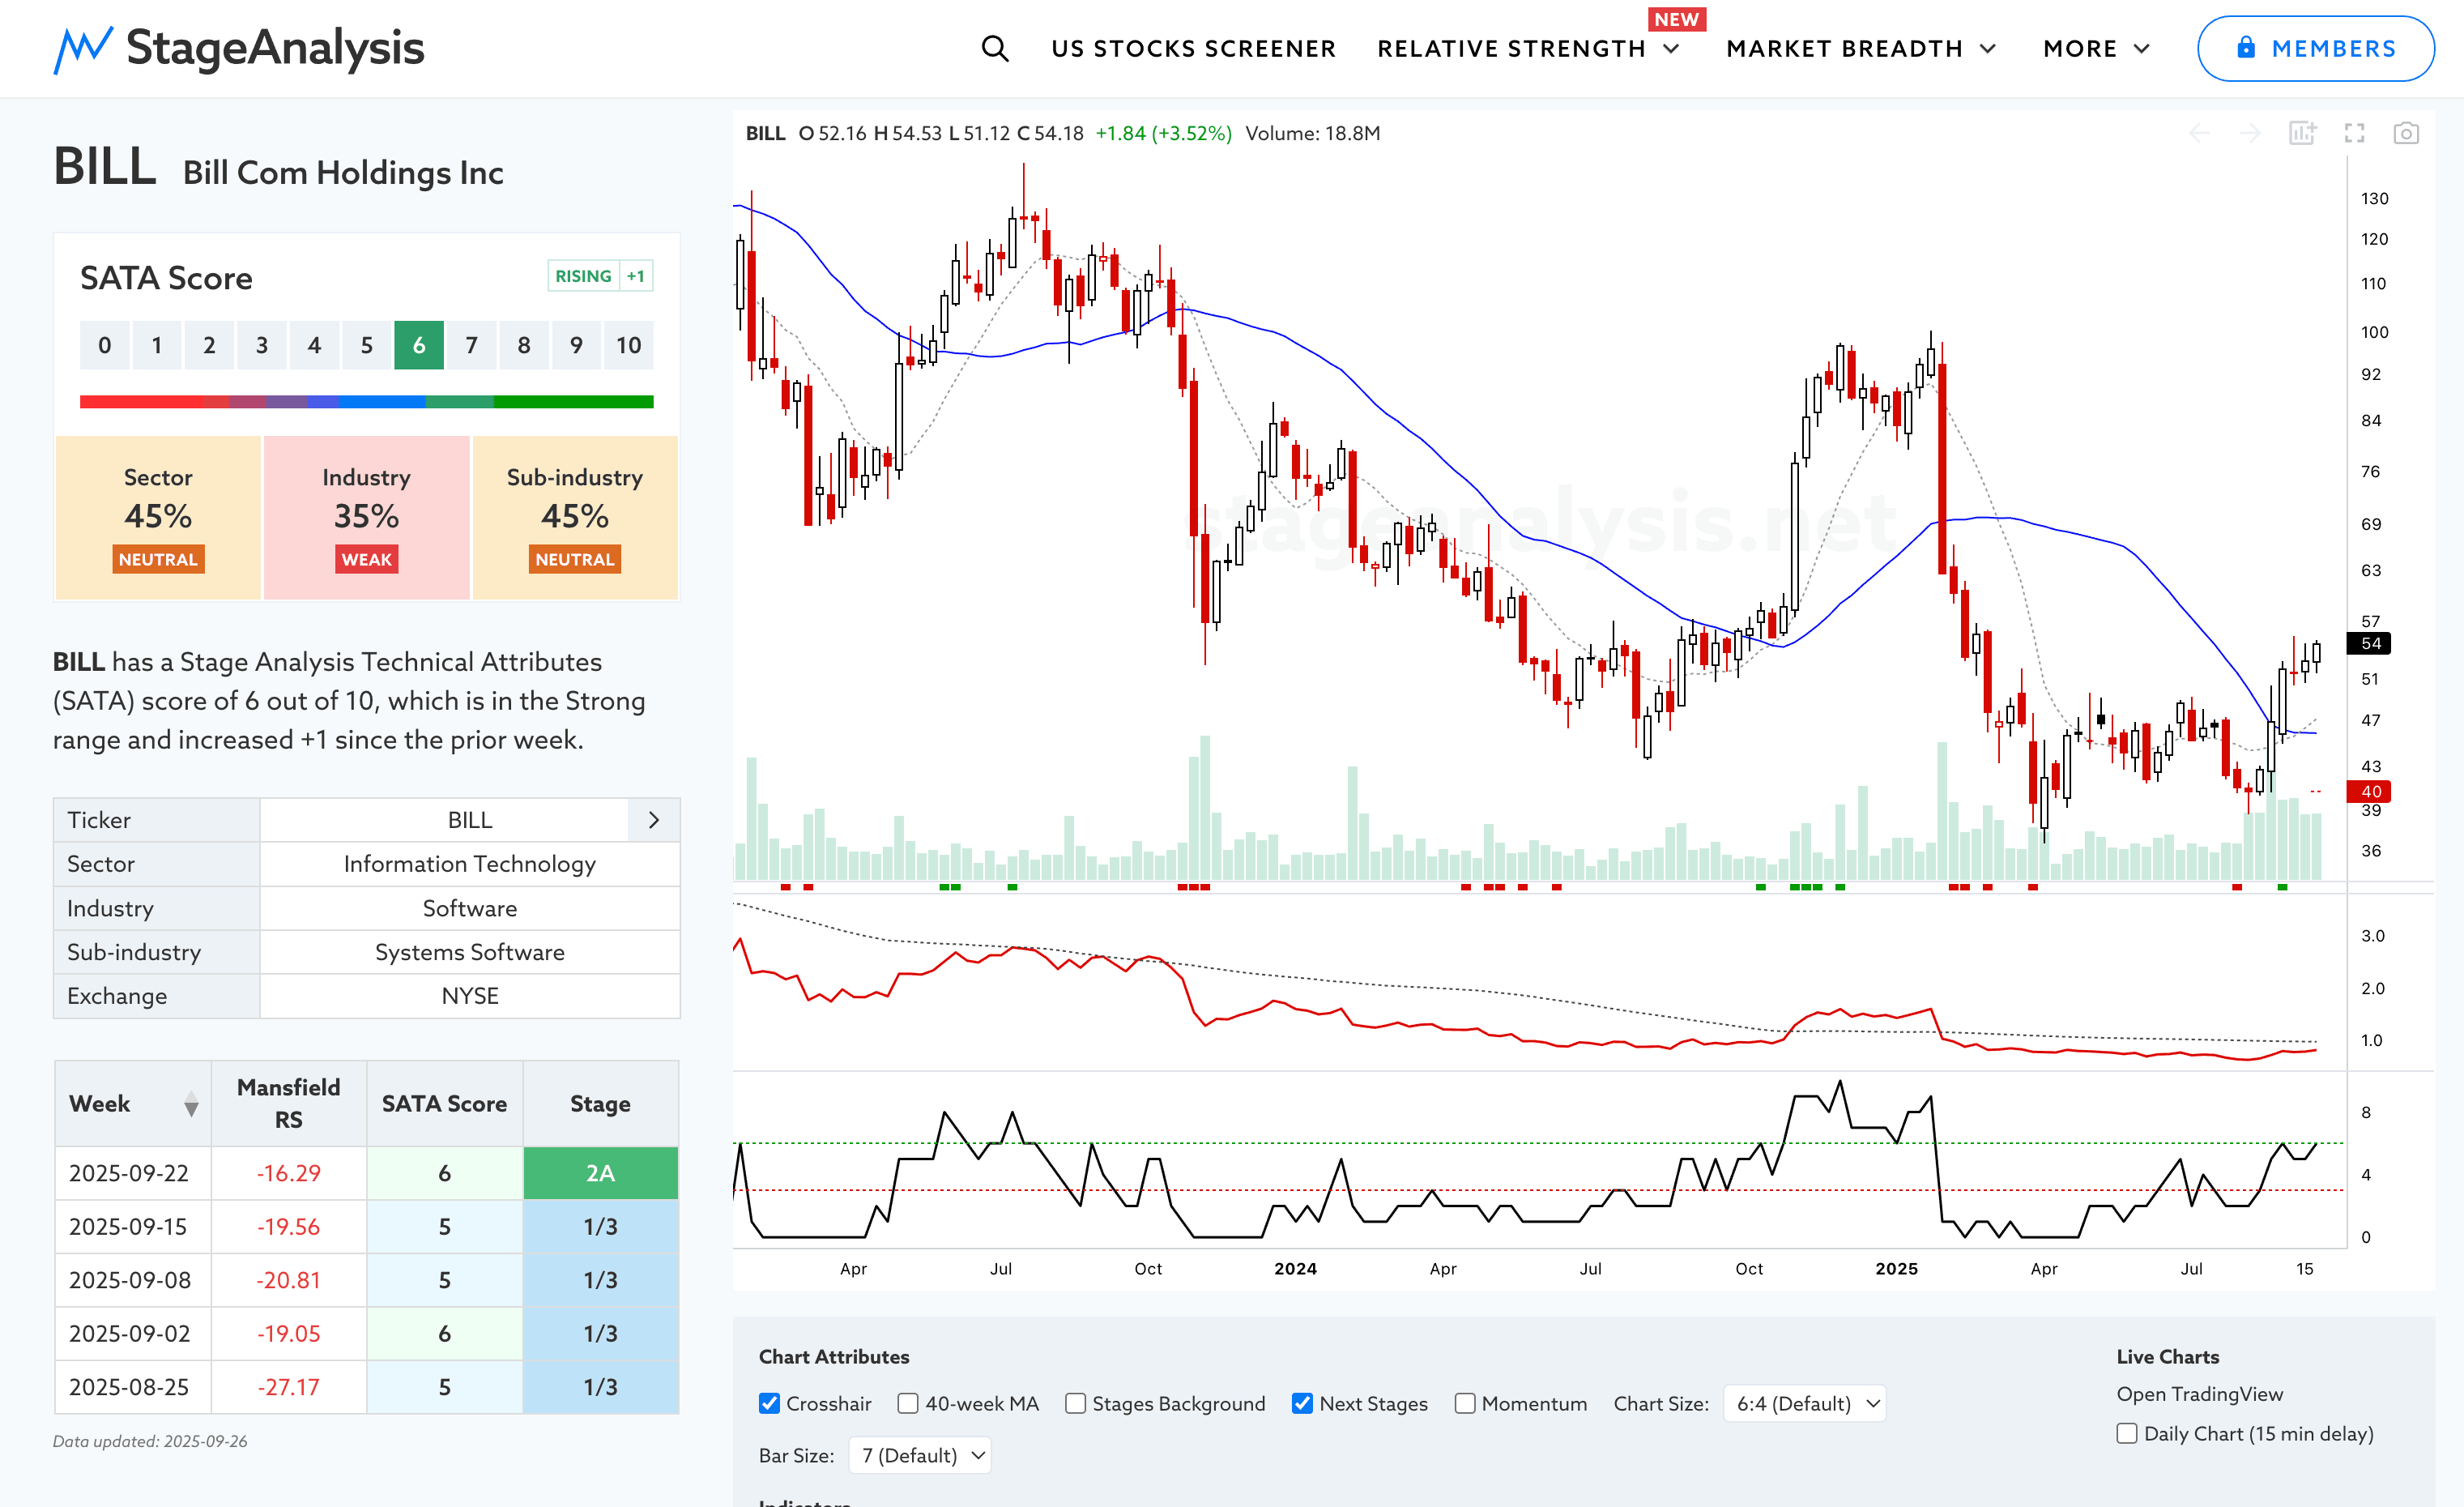This screenshot has width=2464, height=1507.
Task: Expand the More menu
Action: [x=2096, y=48]
